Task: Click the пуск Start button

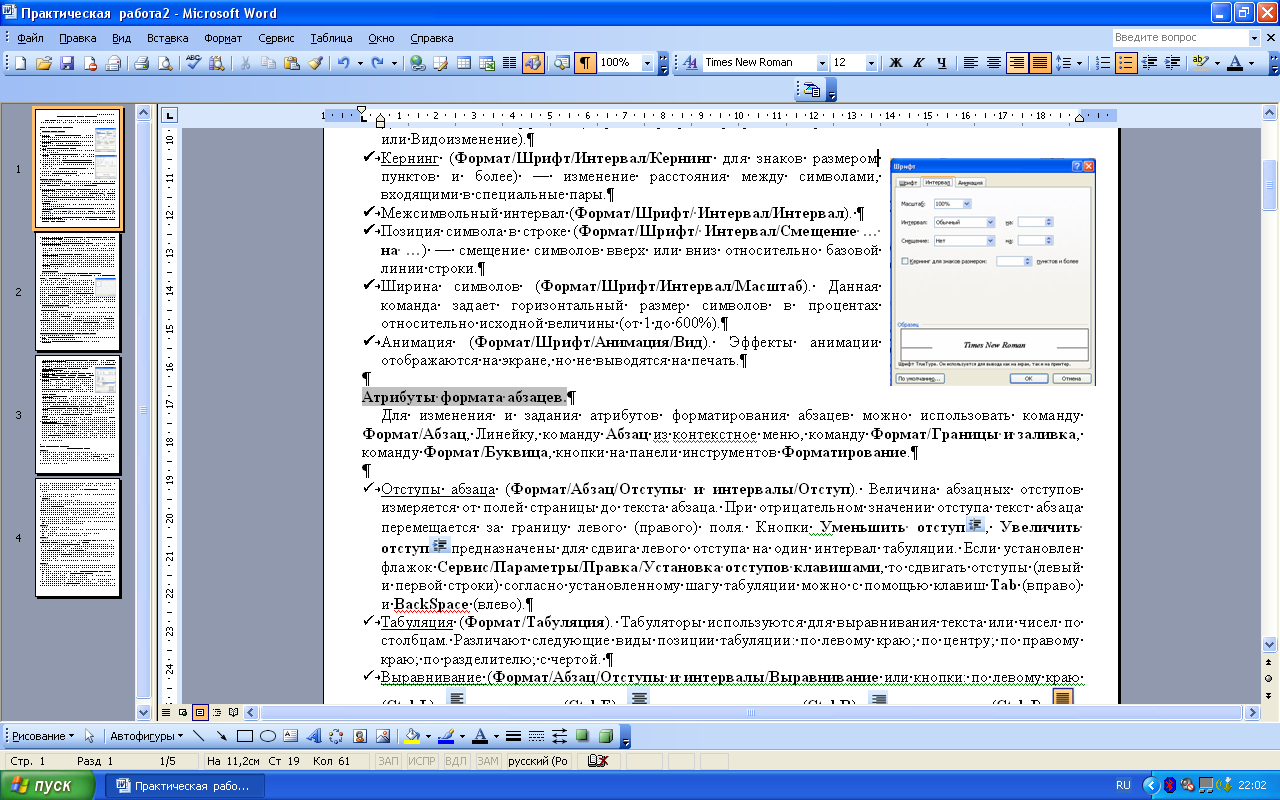Action: (x=49, y=785)
